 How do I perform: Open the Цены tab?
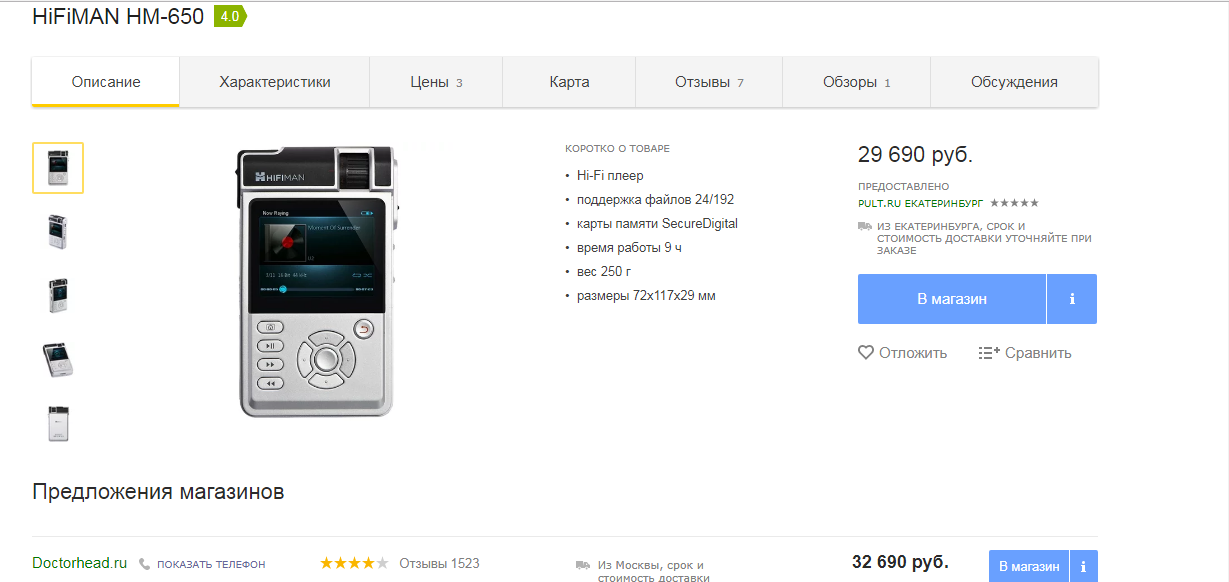[436, 82]
